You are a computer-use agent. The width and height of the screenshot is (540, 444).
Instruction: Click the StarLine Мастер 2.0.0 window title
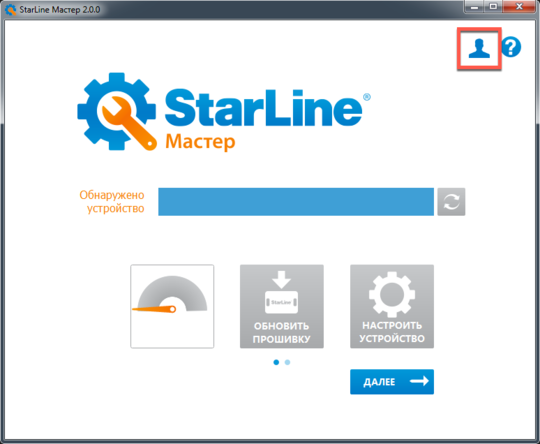pyautogui.click(x=60, y=10)
